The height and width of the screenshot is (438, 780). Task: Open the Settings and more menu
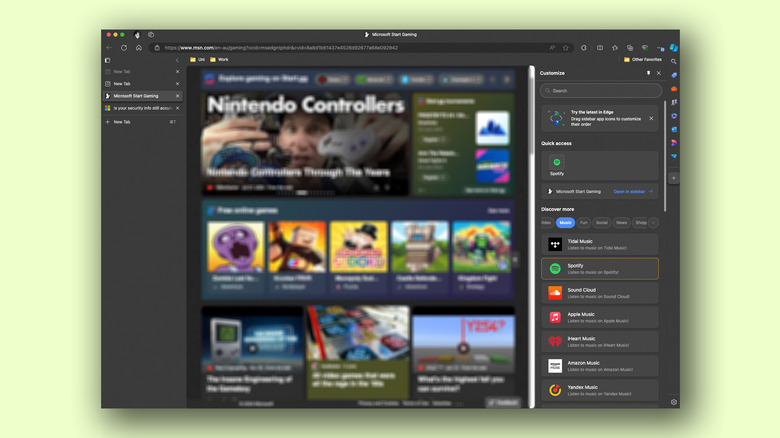tap(660, 48)
